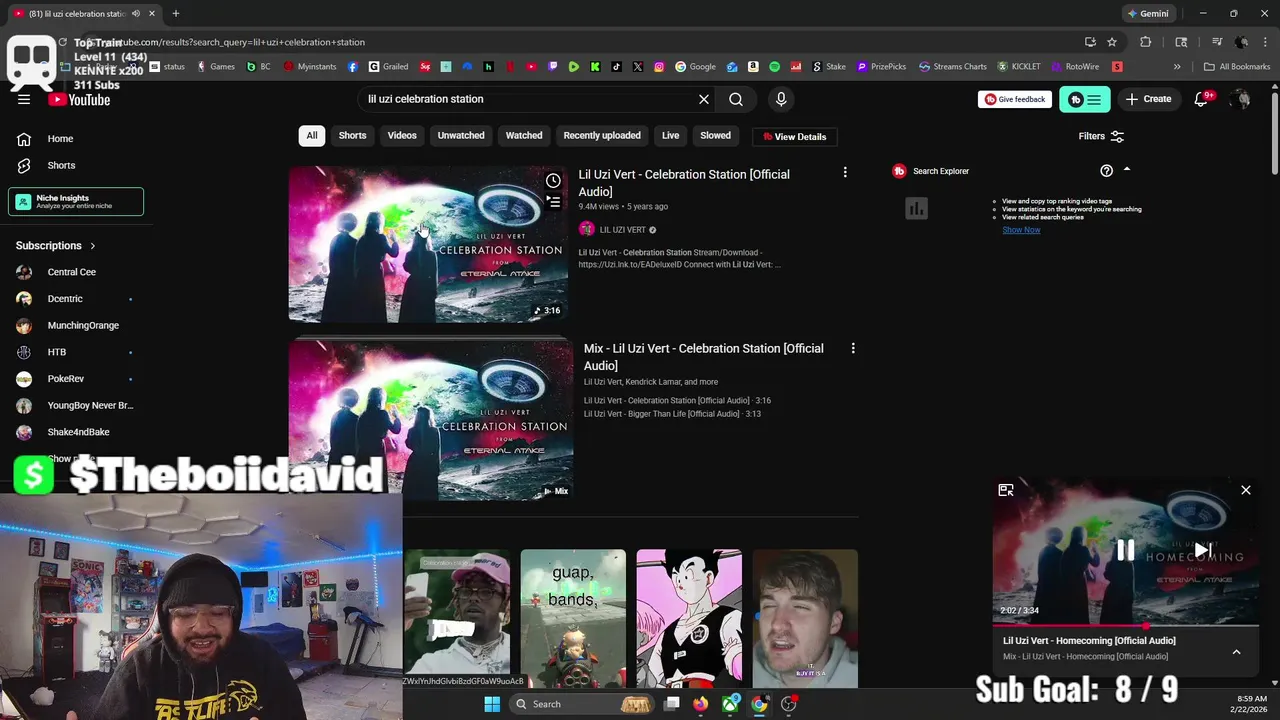The image size is (1280, 720).
Task: Bookmark this page with the star icon
Action: click(1112, 42)
